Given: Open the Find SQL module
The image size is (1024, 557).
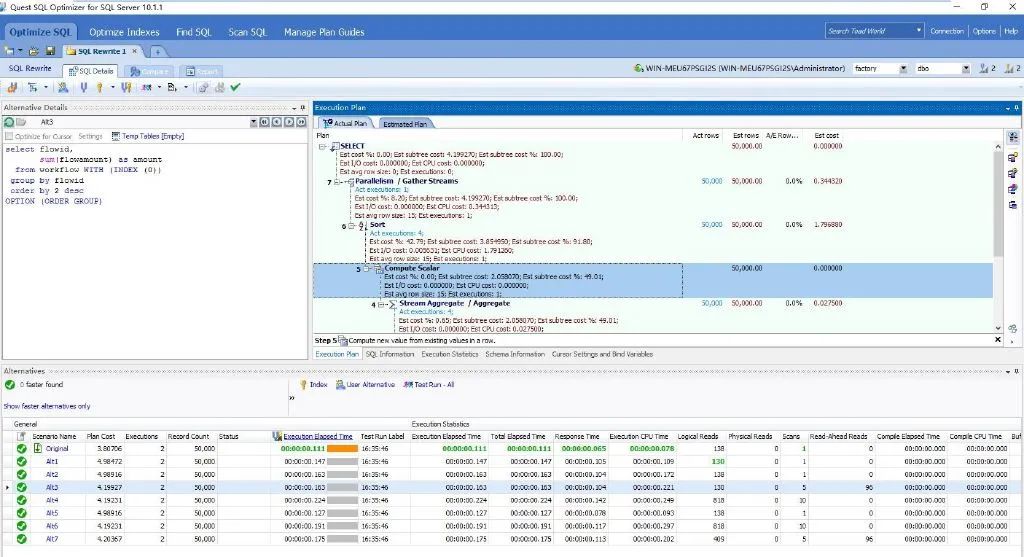Looking at the screenshot, I should pyautogui.click(x=193, y=32).
